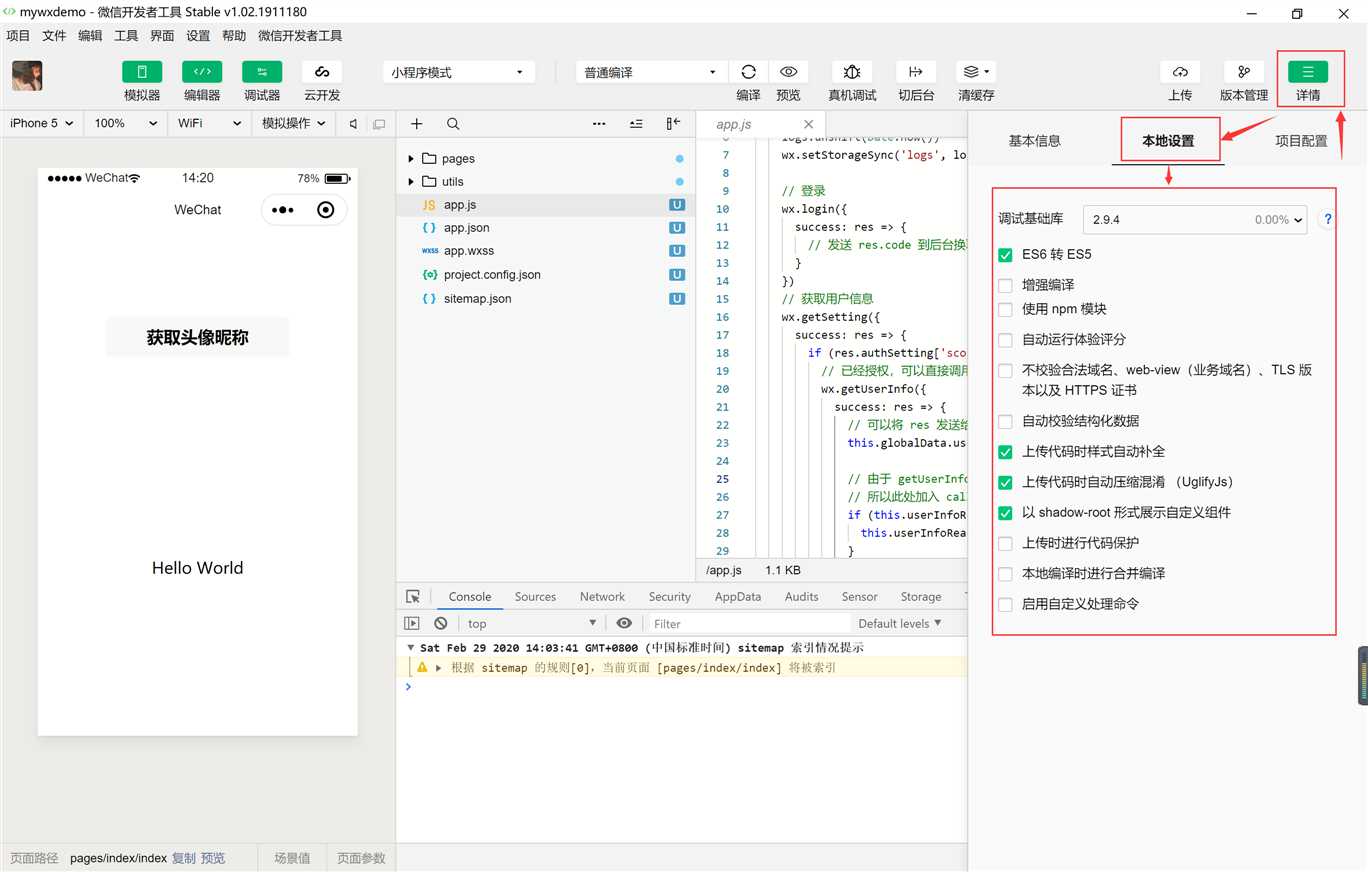The width and height of the screenshot is (1368, 872).
Task: Check 自动校验结构化数据 option
Action: tap(1005, 422)
